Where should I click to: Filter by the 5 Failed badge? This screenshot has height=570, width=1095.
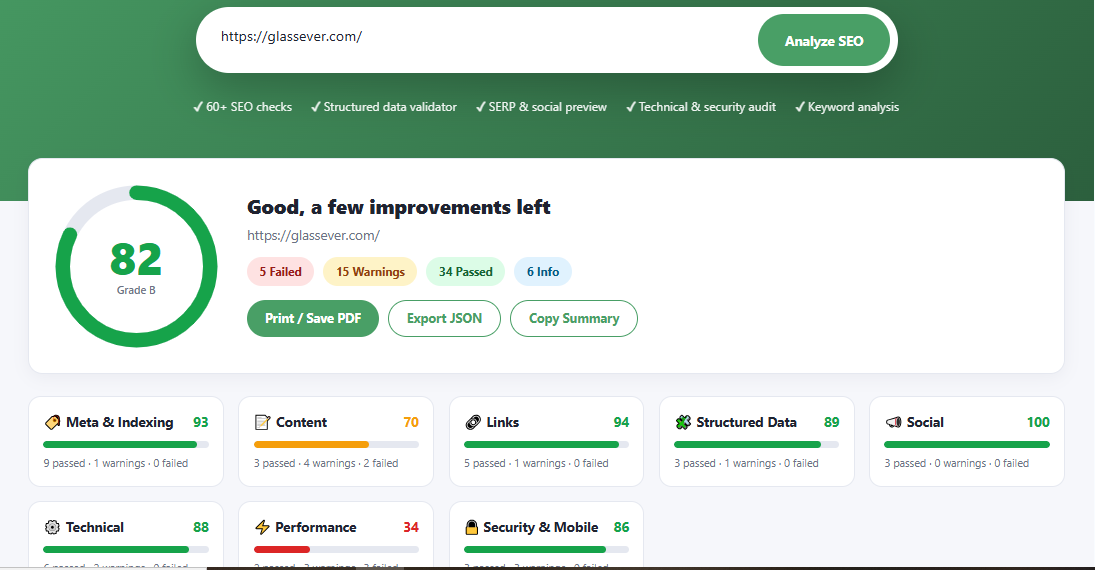281,272
